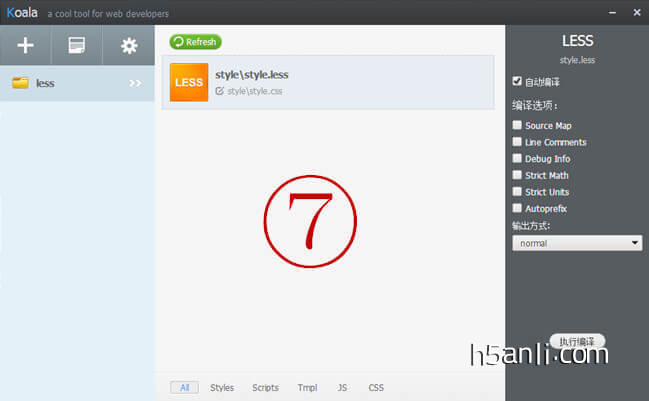Image resolution: width=649 pixels, height=401 pixels.
Task: Click the double-arrow next to less folder
Action: [135, 83]
